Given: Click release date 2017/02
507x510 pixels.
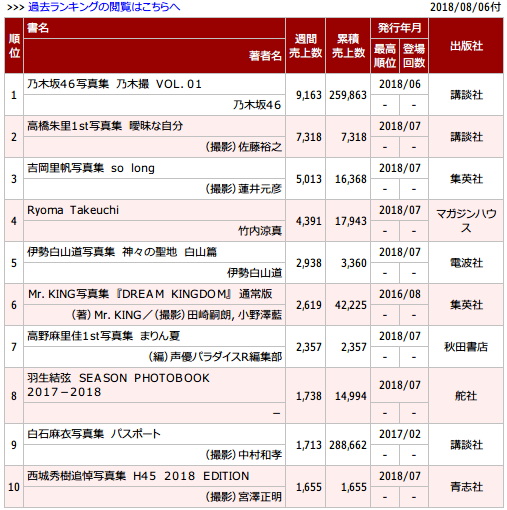Looking at the screenshot, I should point(399,434).
